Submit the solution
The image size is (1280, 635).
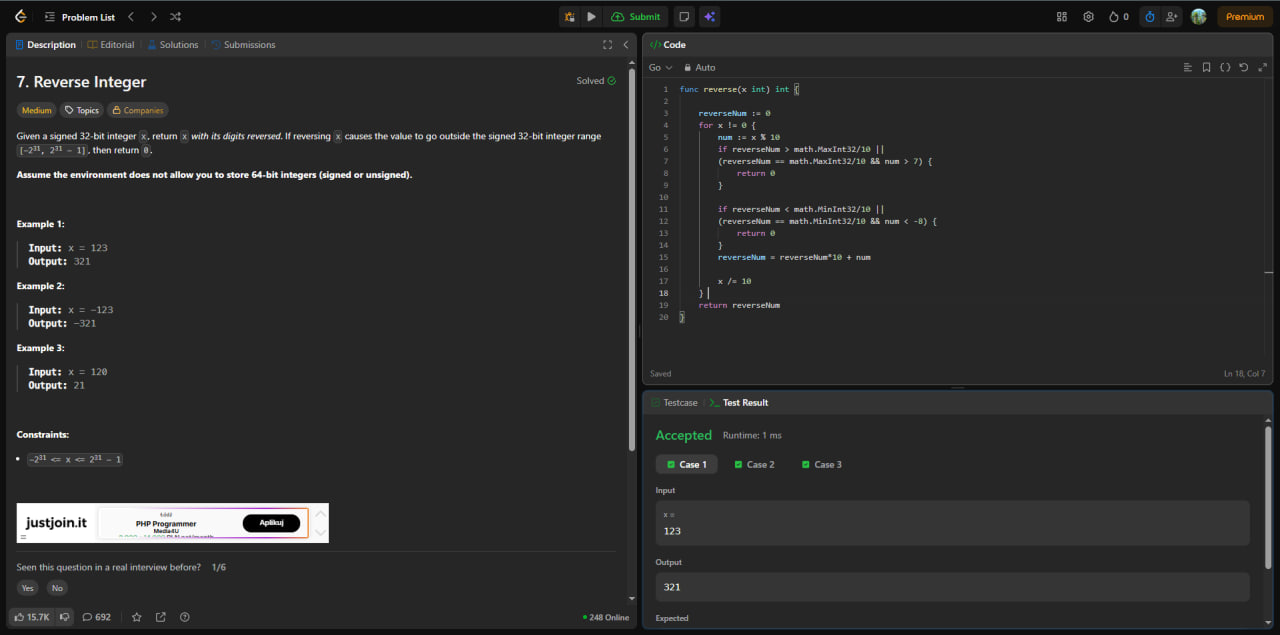pyautogui.click(x=636, y=17)
